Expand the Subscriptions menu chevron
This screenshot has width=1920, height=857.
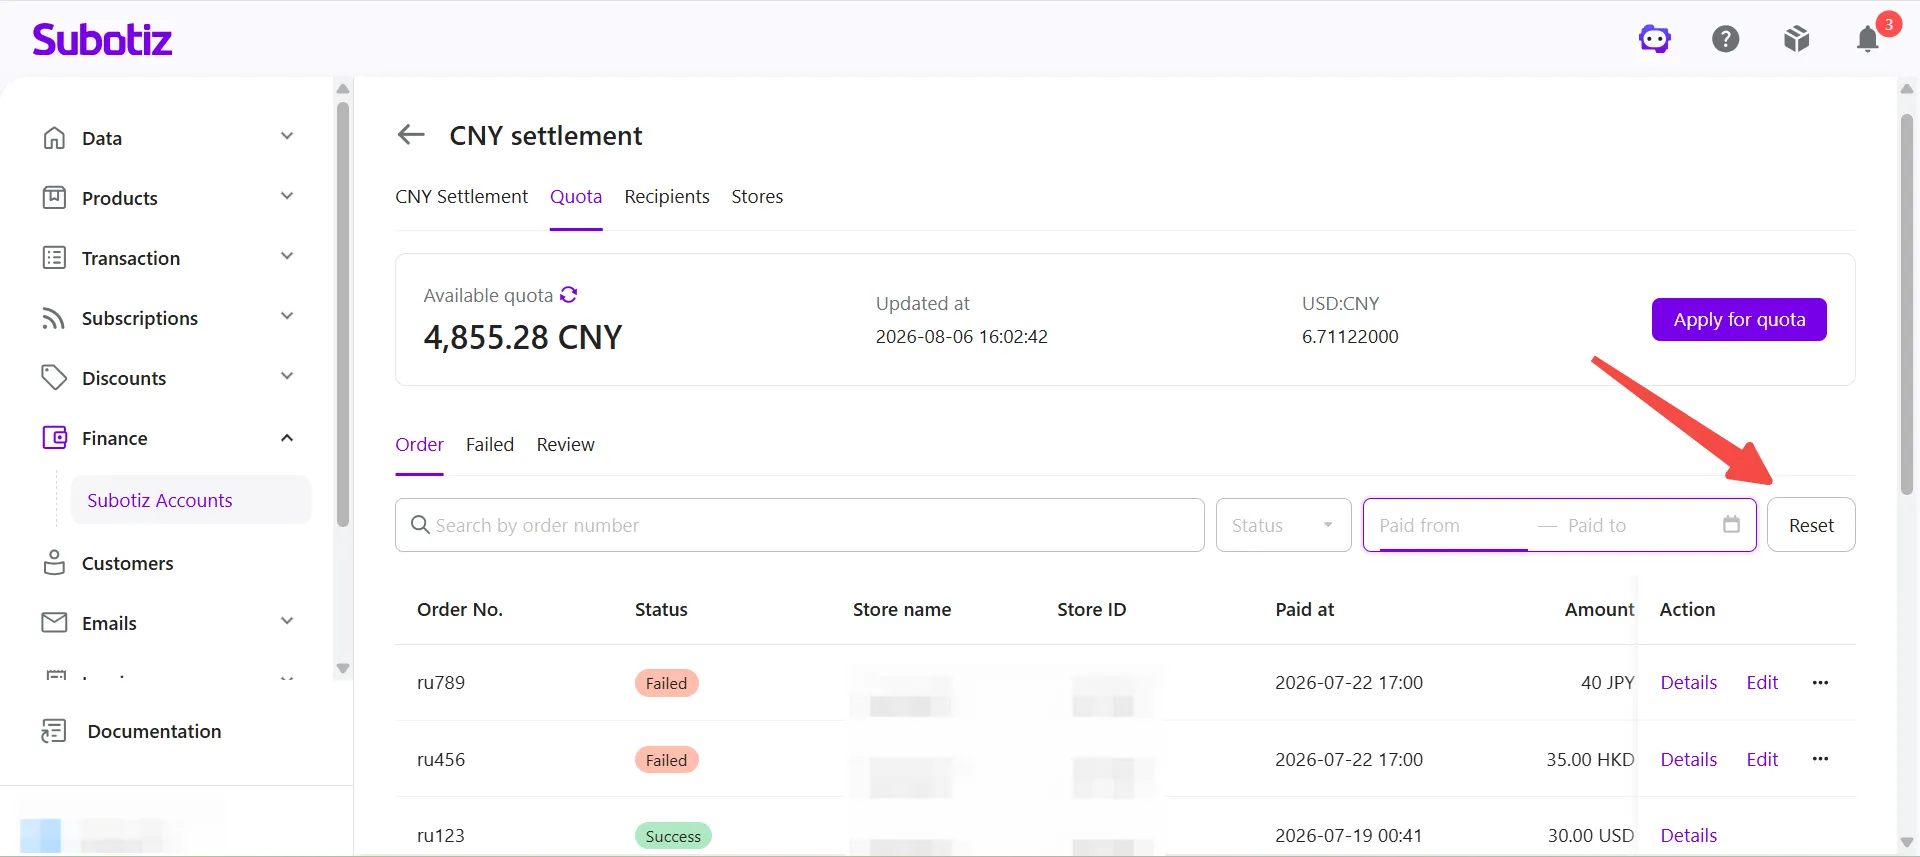[287, 316]
